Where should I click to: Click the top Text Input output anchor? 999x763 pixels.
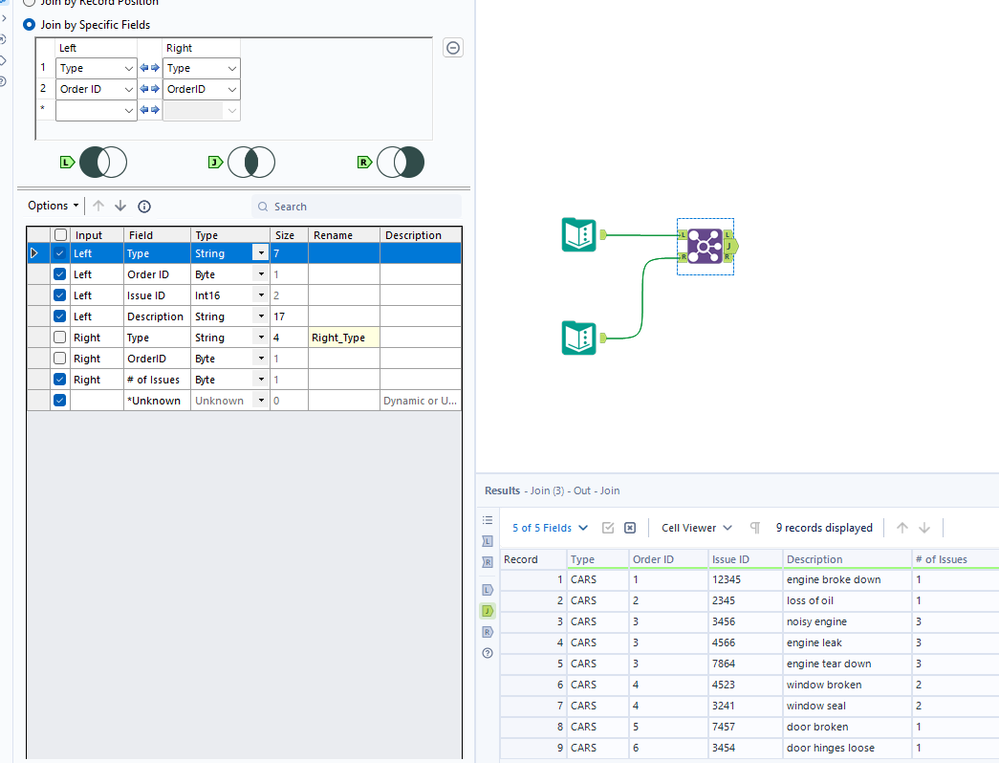coord(603,235)
